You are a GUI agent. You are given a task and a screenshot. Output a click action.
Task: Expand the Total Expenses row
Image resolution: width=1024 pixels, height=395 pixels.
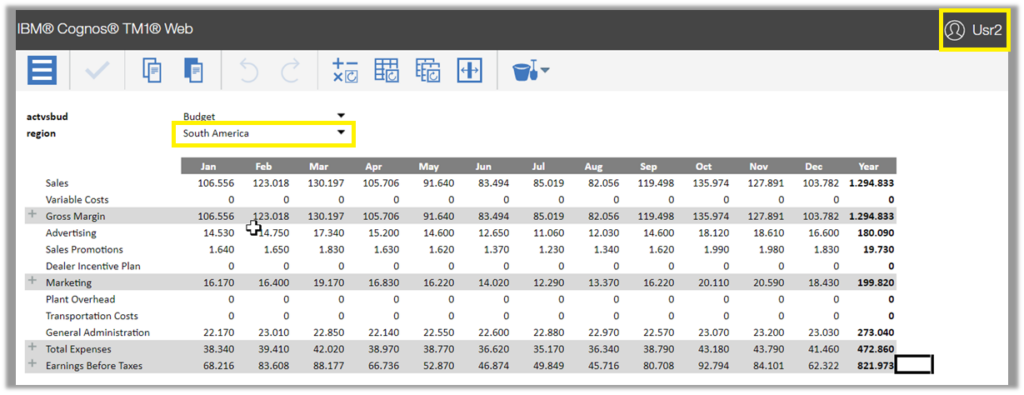tap(32, 348)
